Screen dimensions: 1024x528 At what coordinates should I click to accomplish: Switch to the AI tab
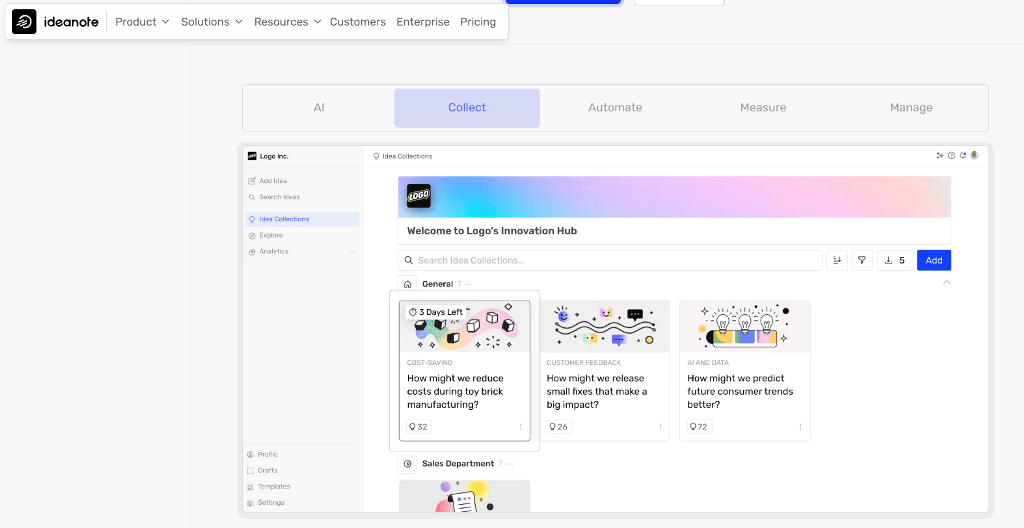(x=319, y=108)
